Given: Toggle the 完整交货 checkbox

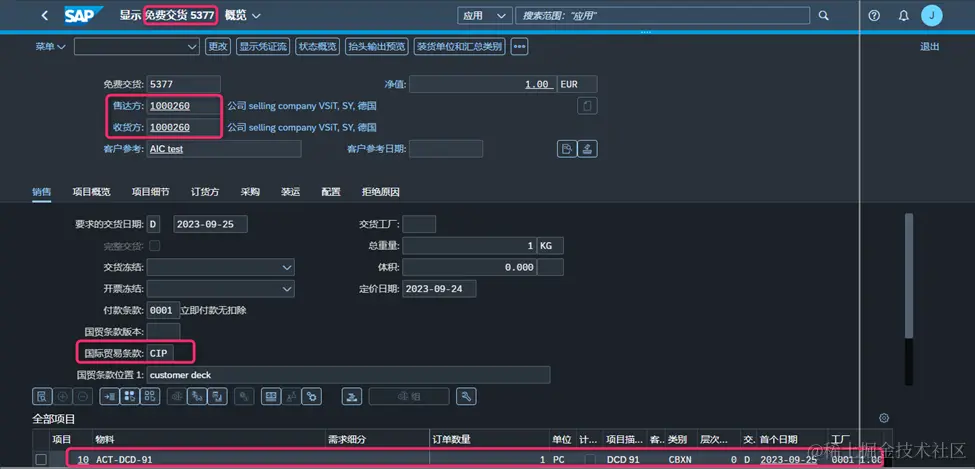Looking at the screenshot, I should 154,245.
